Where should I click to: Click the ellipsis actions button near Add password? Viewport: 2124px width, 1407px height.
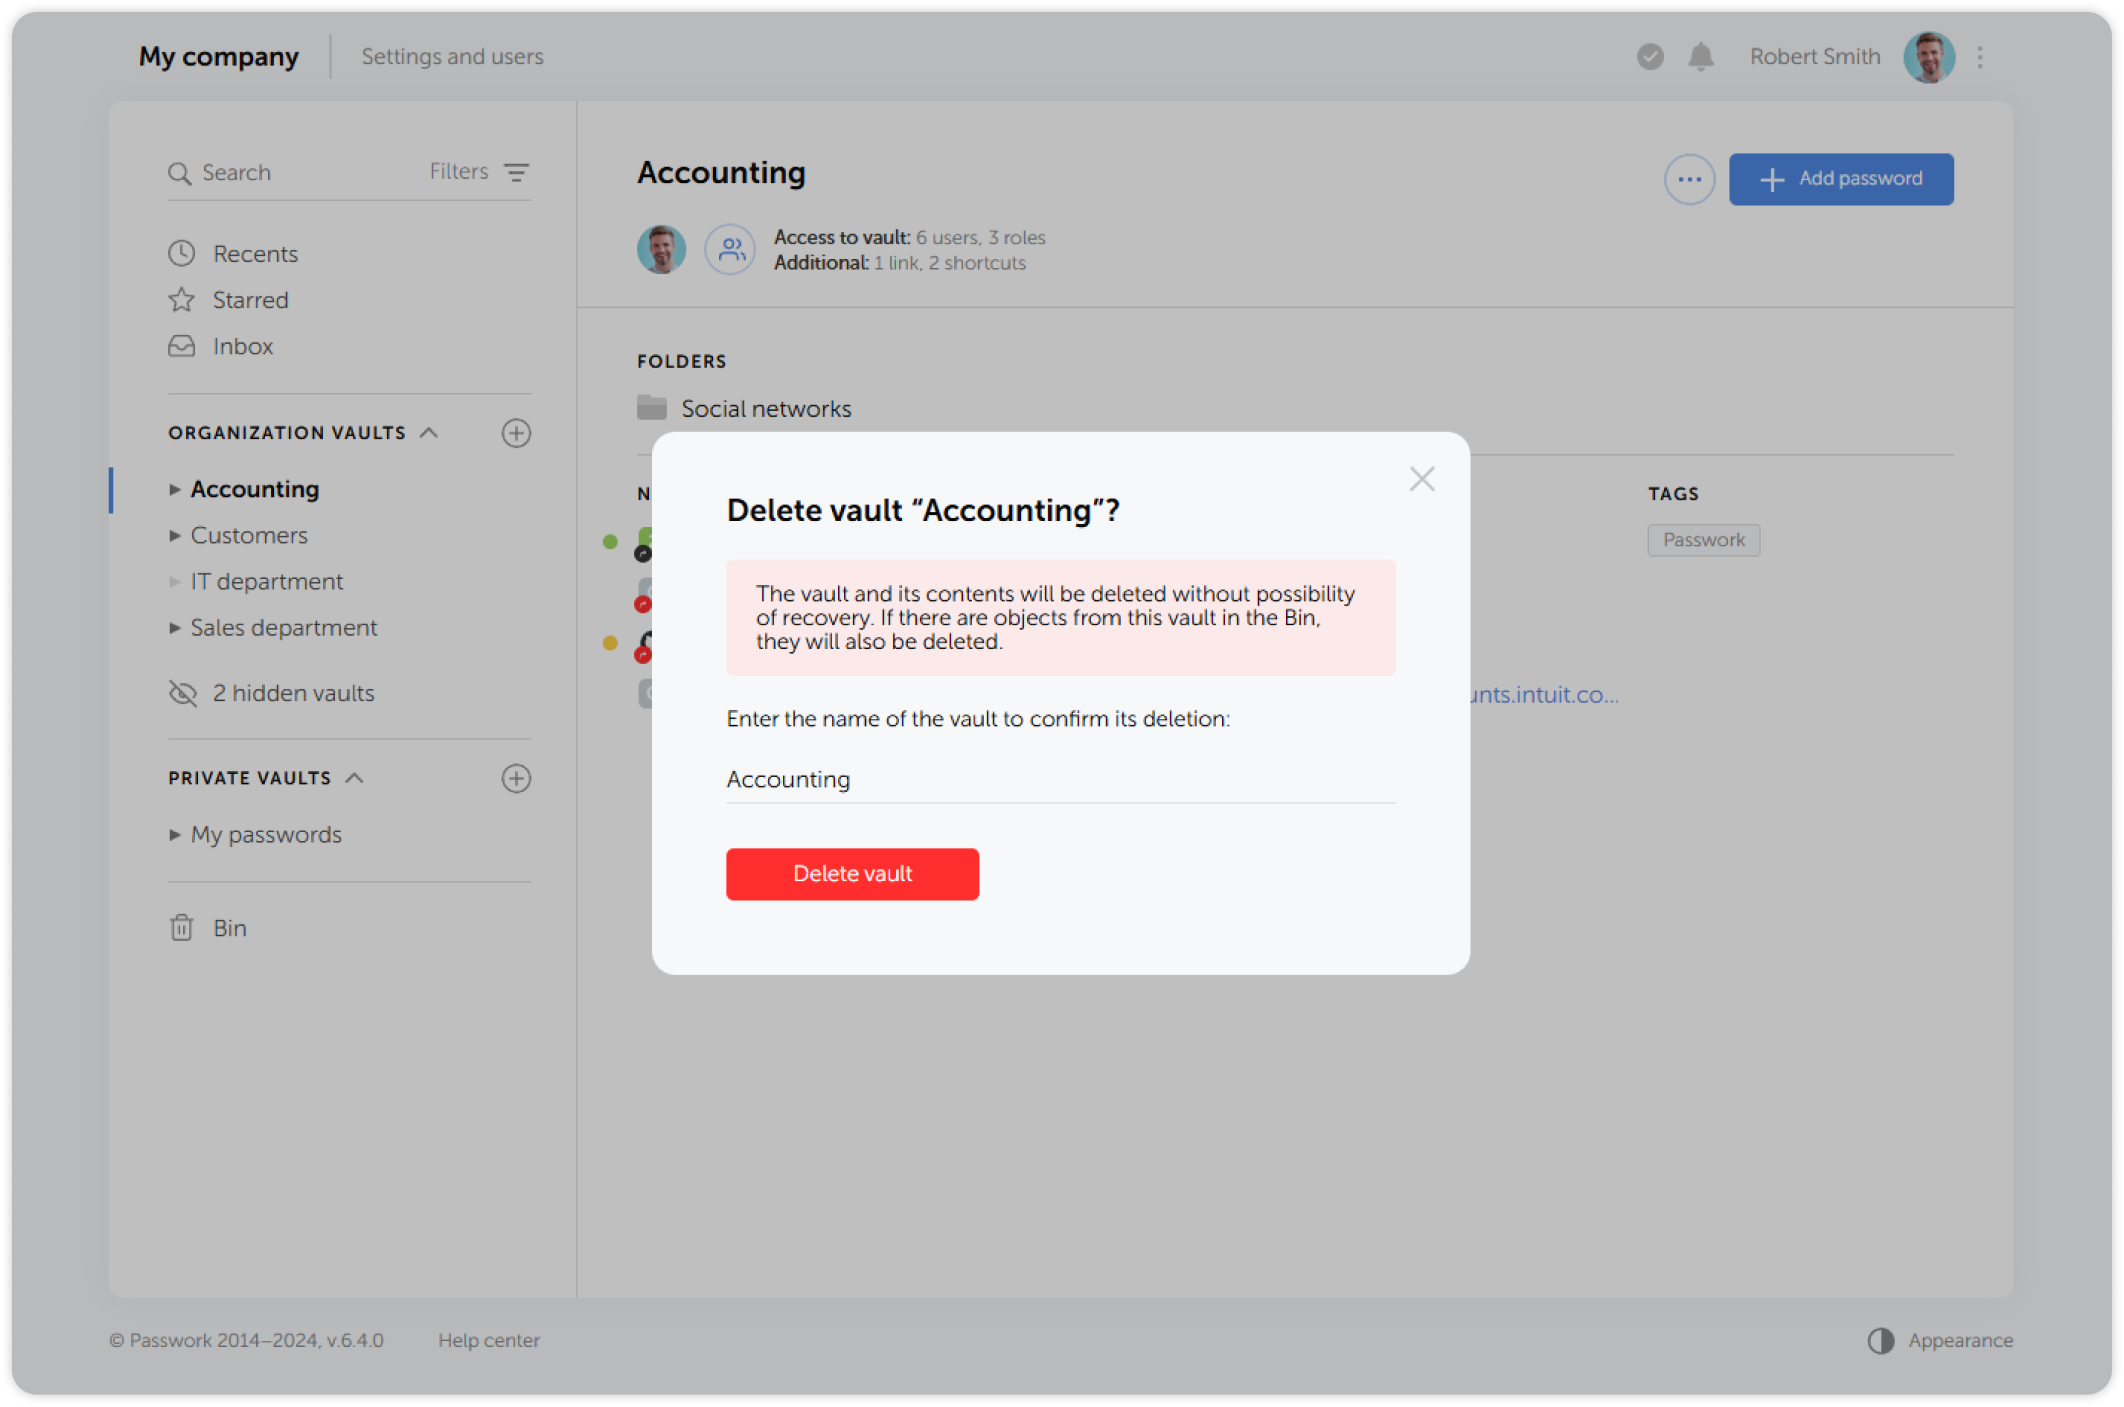[x=1689, y=179]
